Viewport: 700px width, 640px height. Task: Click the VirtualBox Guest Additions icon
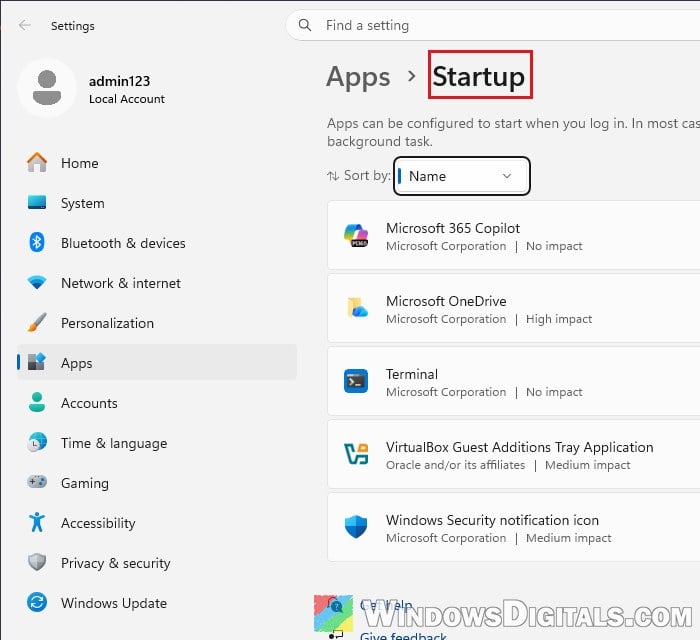[x=356, y=454]
